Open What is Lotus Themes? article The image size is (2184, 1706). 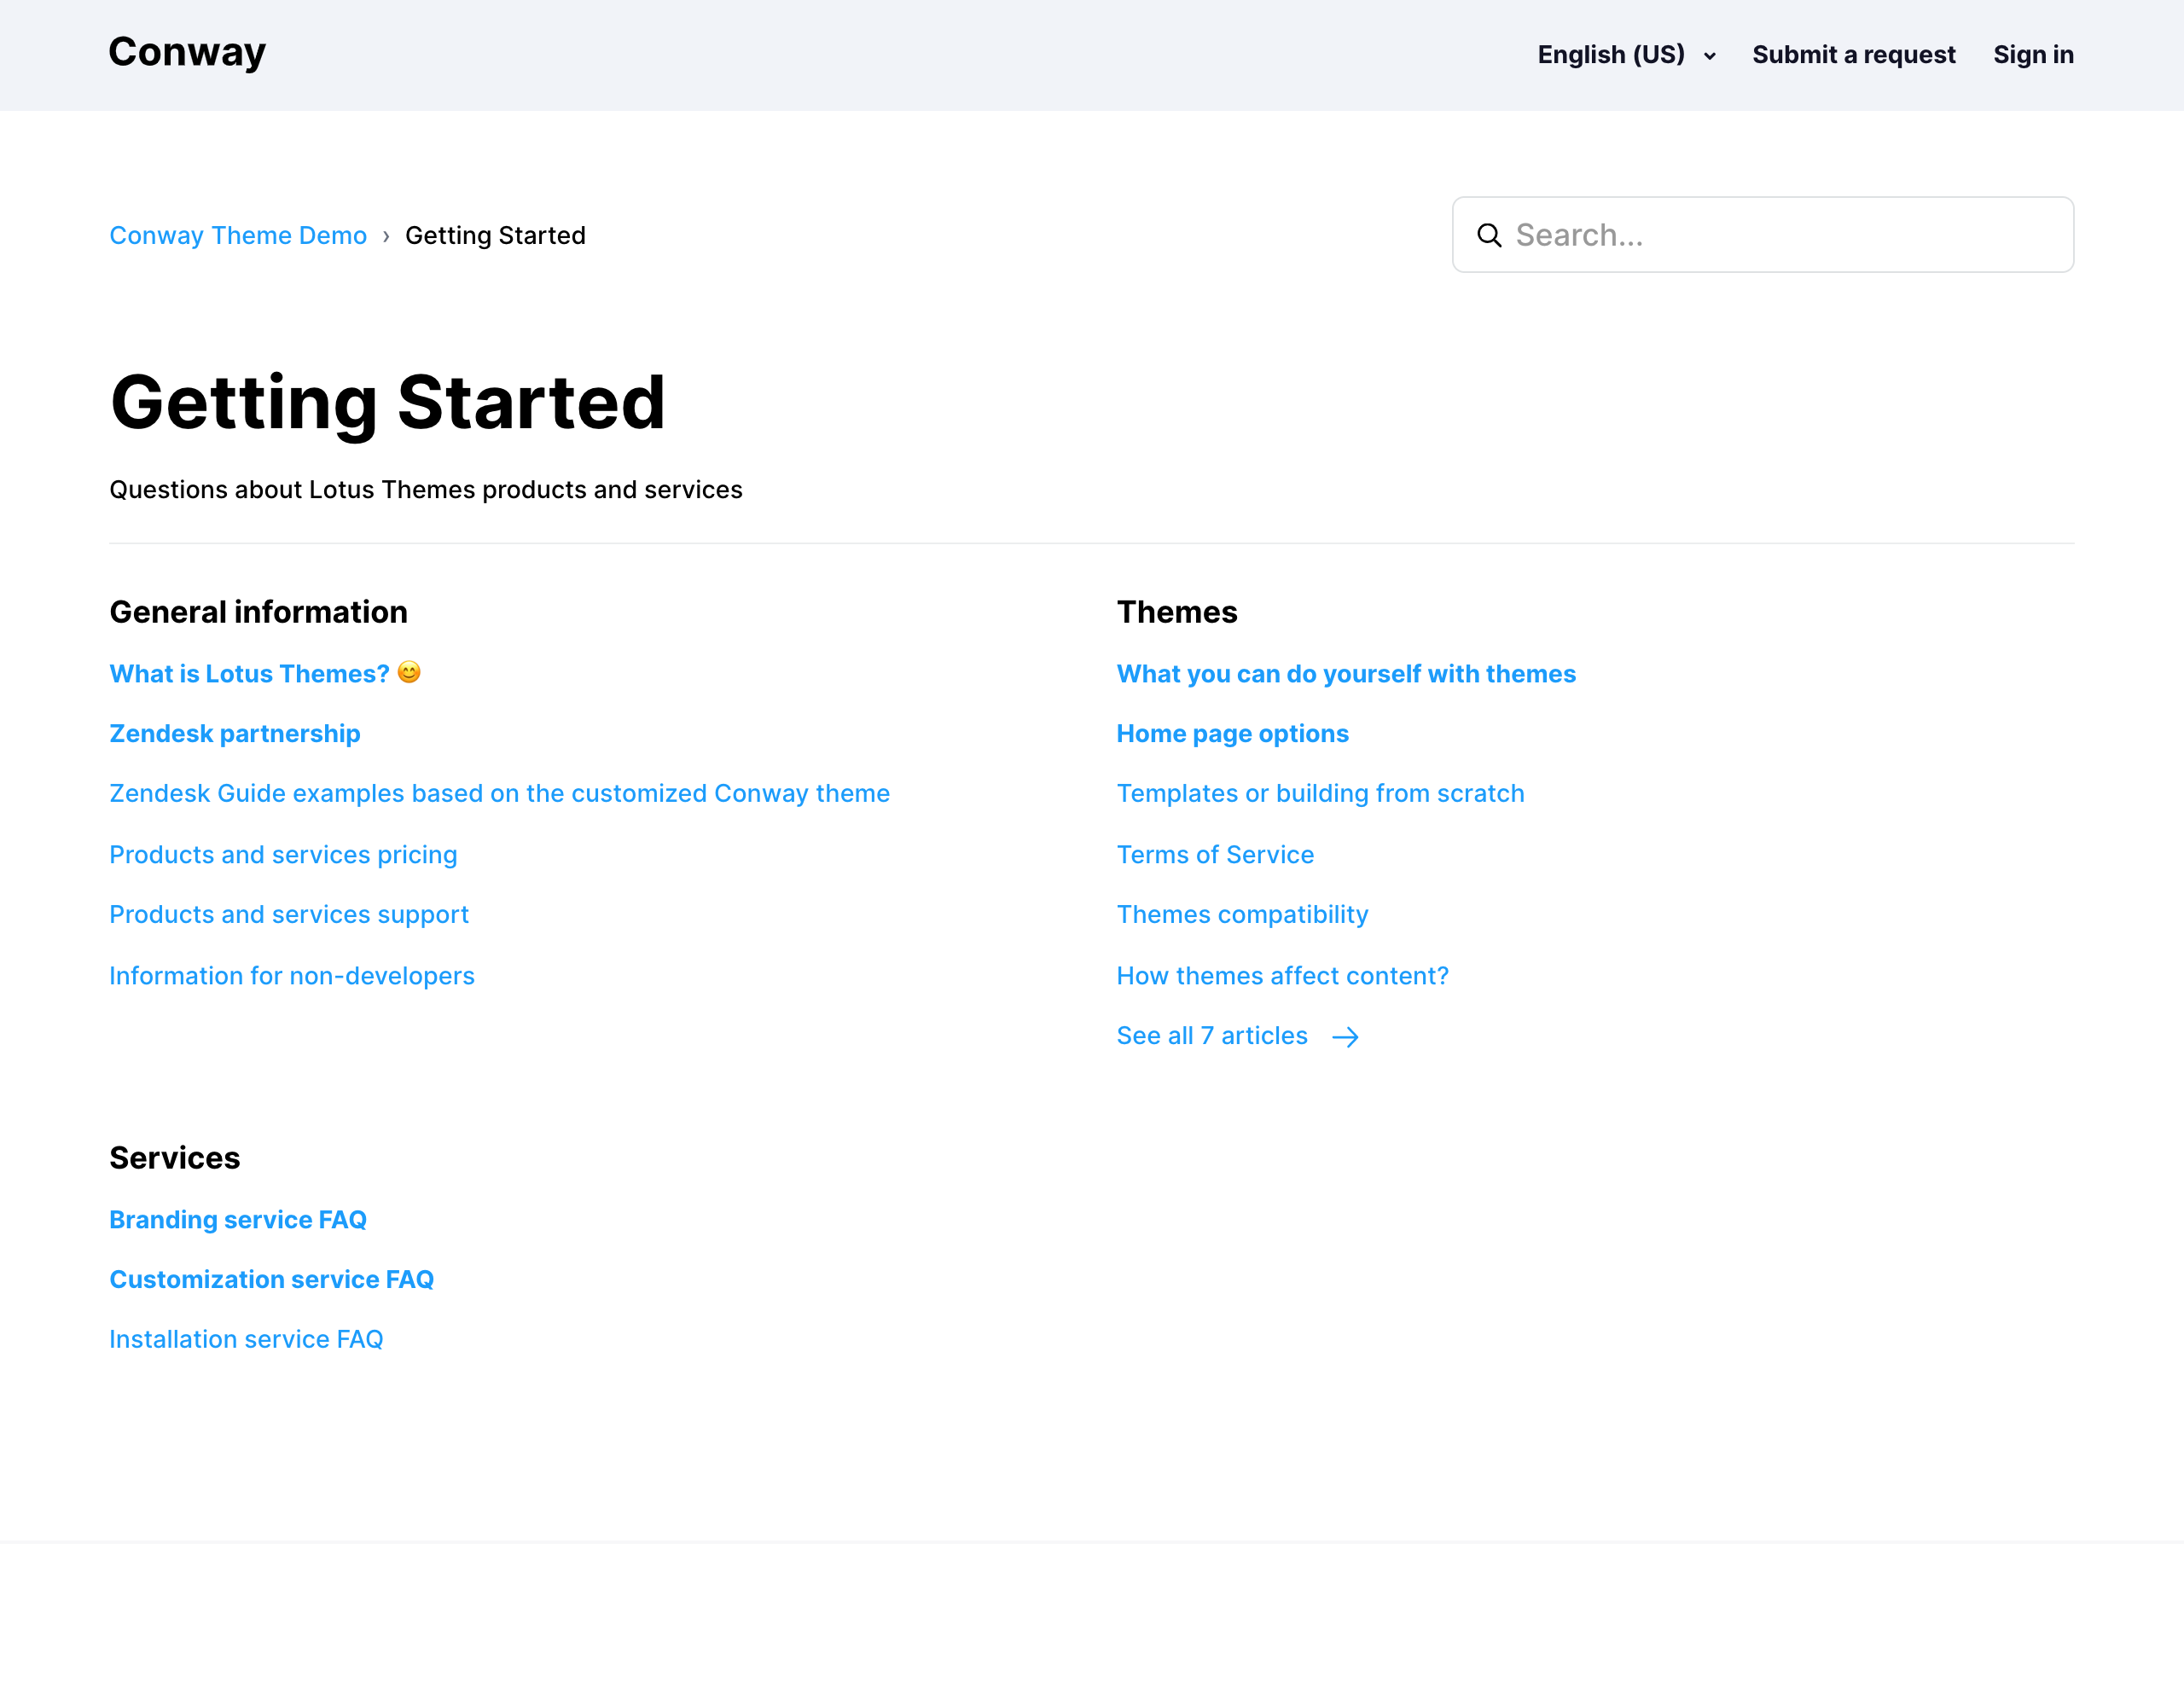click(x=249, y=674)
